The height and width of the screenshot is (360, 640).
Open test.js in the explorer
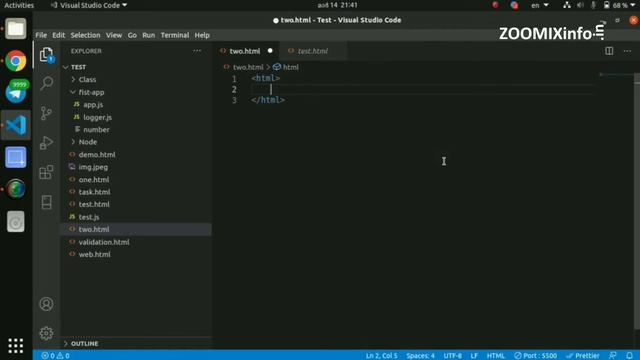(x=89, y=217)
